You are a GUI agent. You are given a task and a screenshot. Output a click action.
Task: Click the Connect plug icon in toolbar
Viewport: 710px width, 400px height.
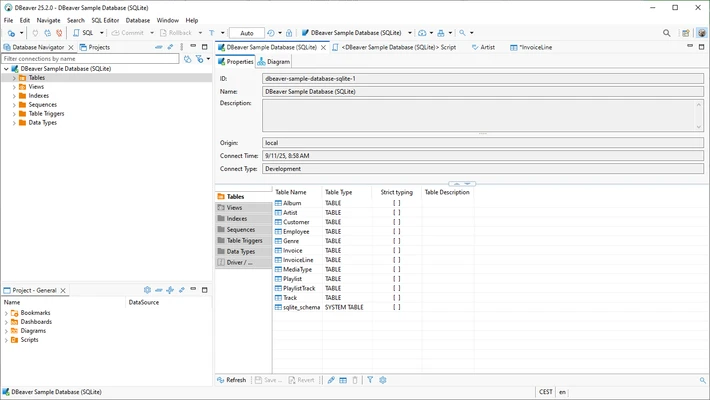(x=35, y=33)
